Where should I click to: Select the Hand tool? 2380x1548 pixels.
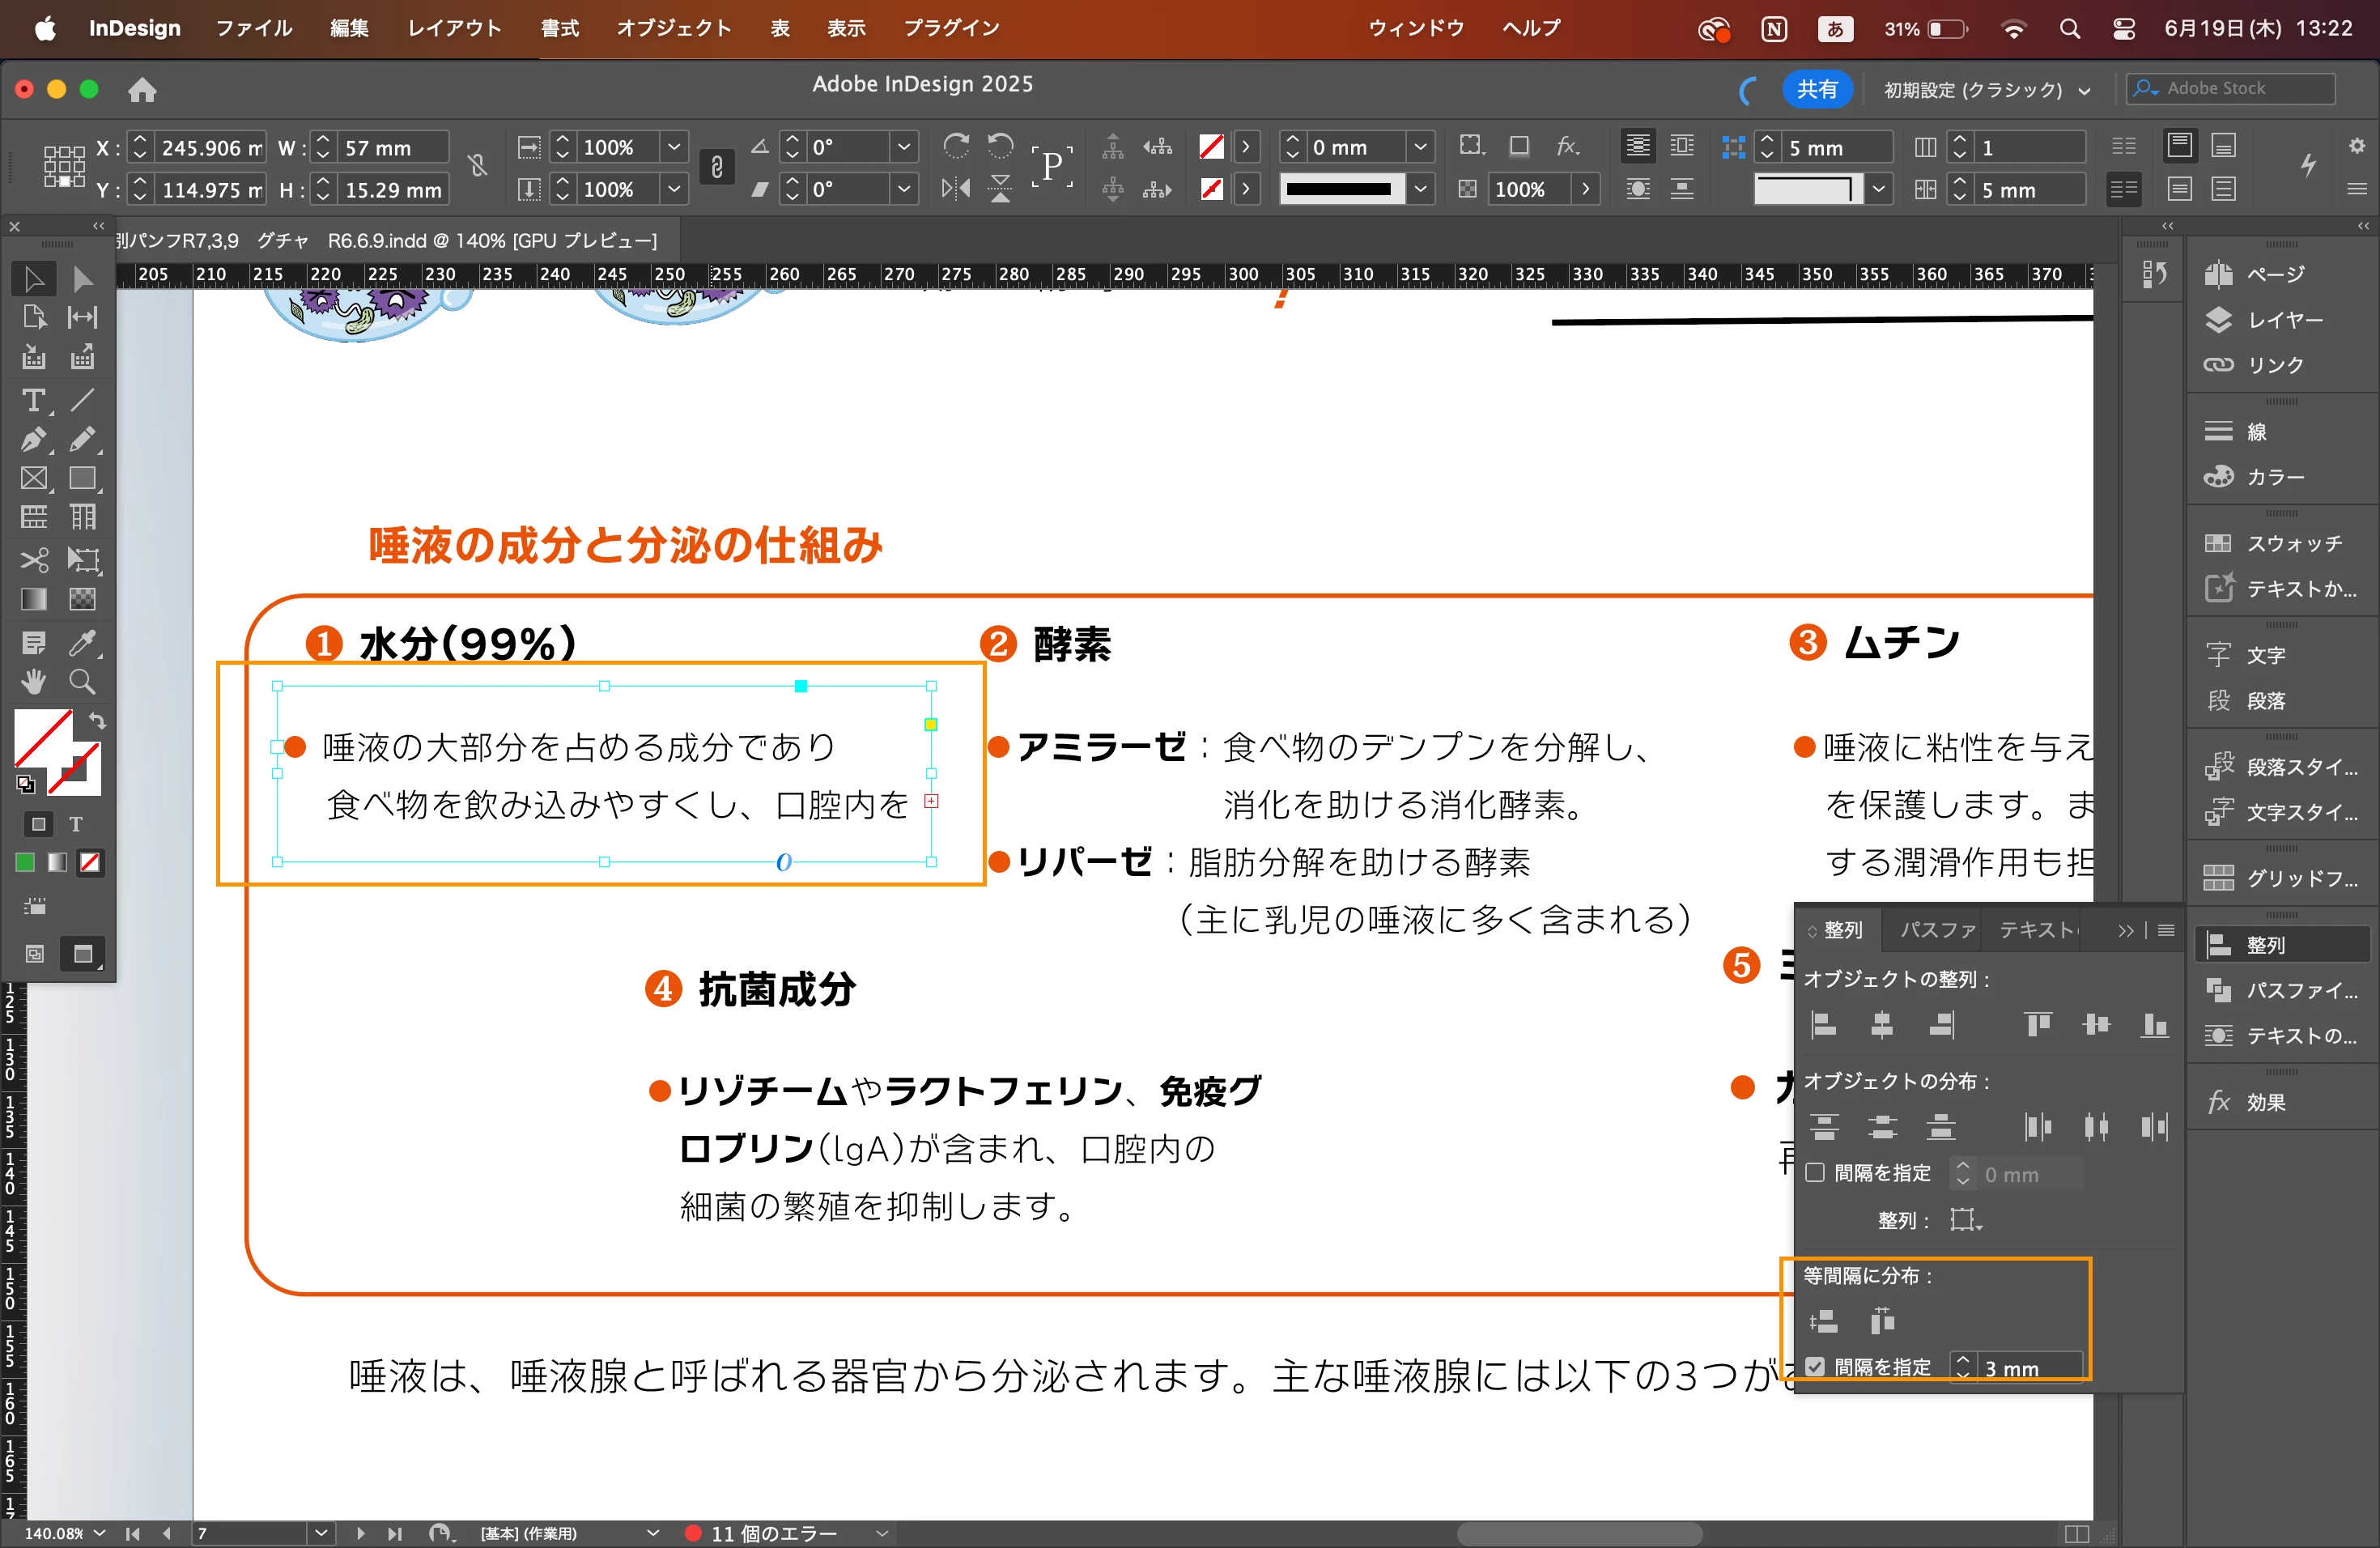33,683
